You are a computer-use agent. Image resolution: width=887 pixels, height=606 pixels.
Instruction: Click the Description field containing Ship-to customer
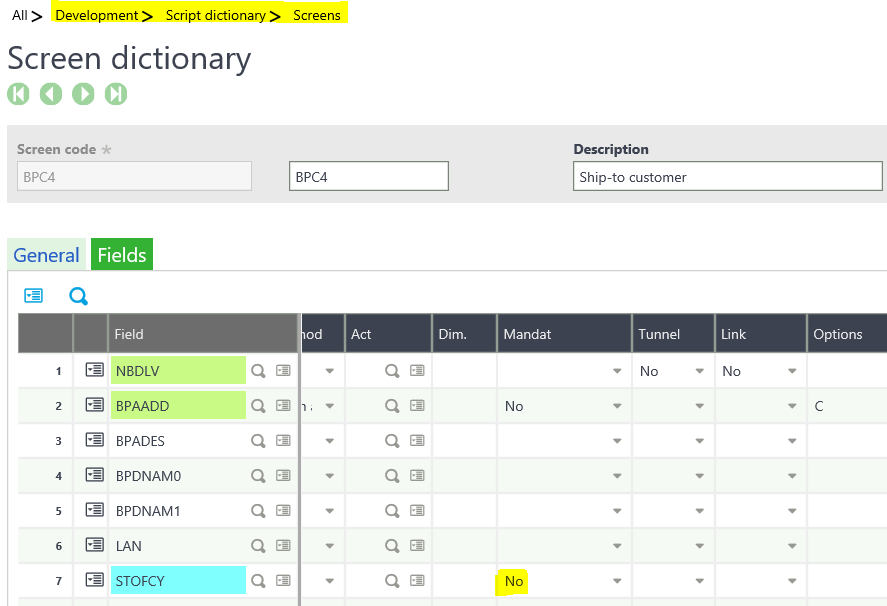tap(727, 177)
